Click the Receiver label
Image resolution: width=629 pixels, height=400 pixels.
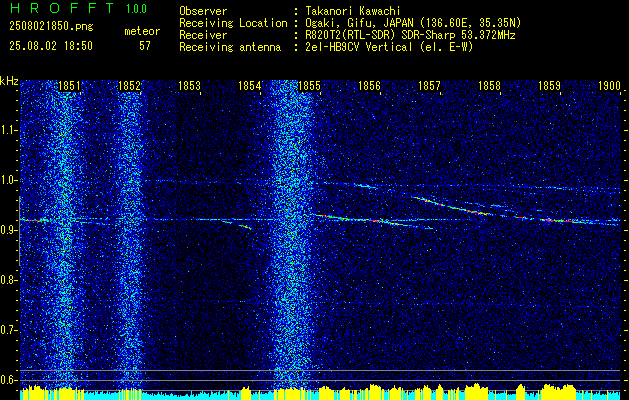click(x=203, y=35)
